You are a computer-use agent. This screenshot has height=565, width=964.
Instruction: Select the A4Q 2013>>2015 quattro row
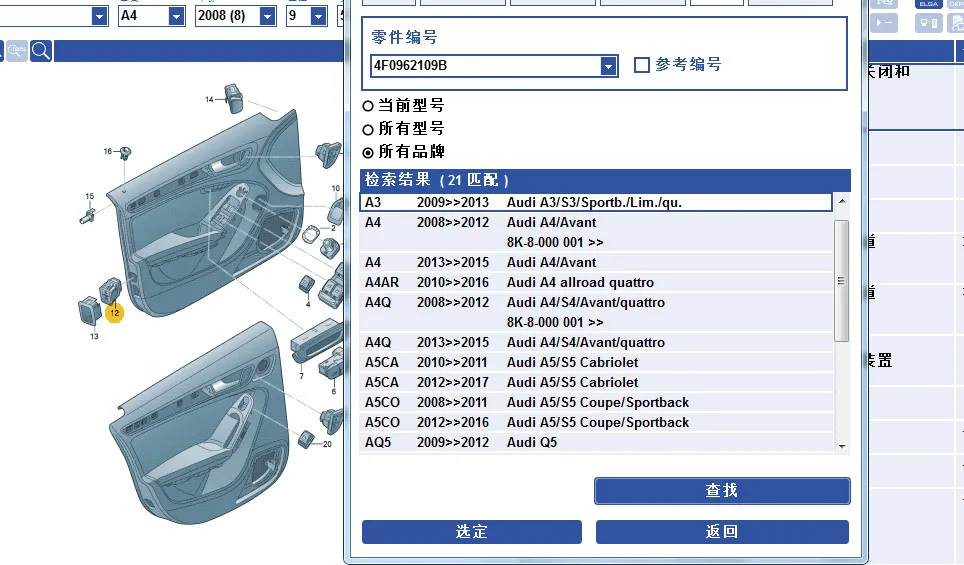(x=596, y=342)
